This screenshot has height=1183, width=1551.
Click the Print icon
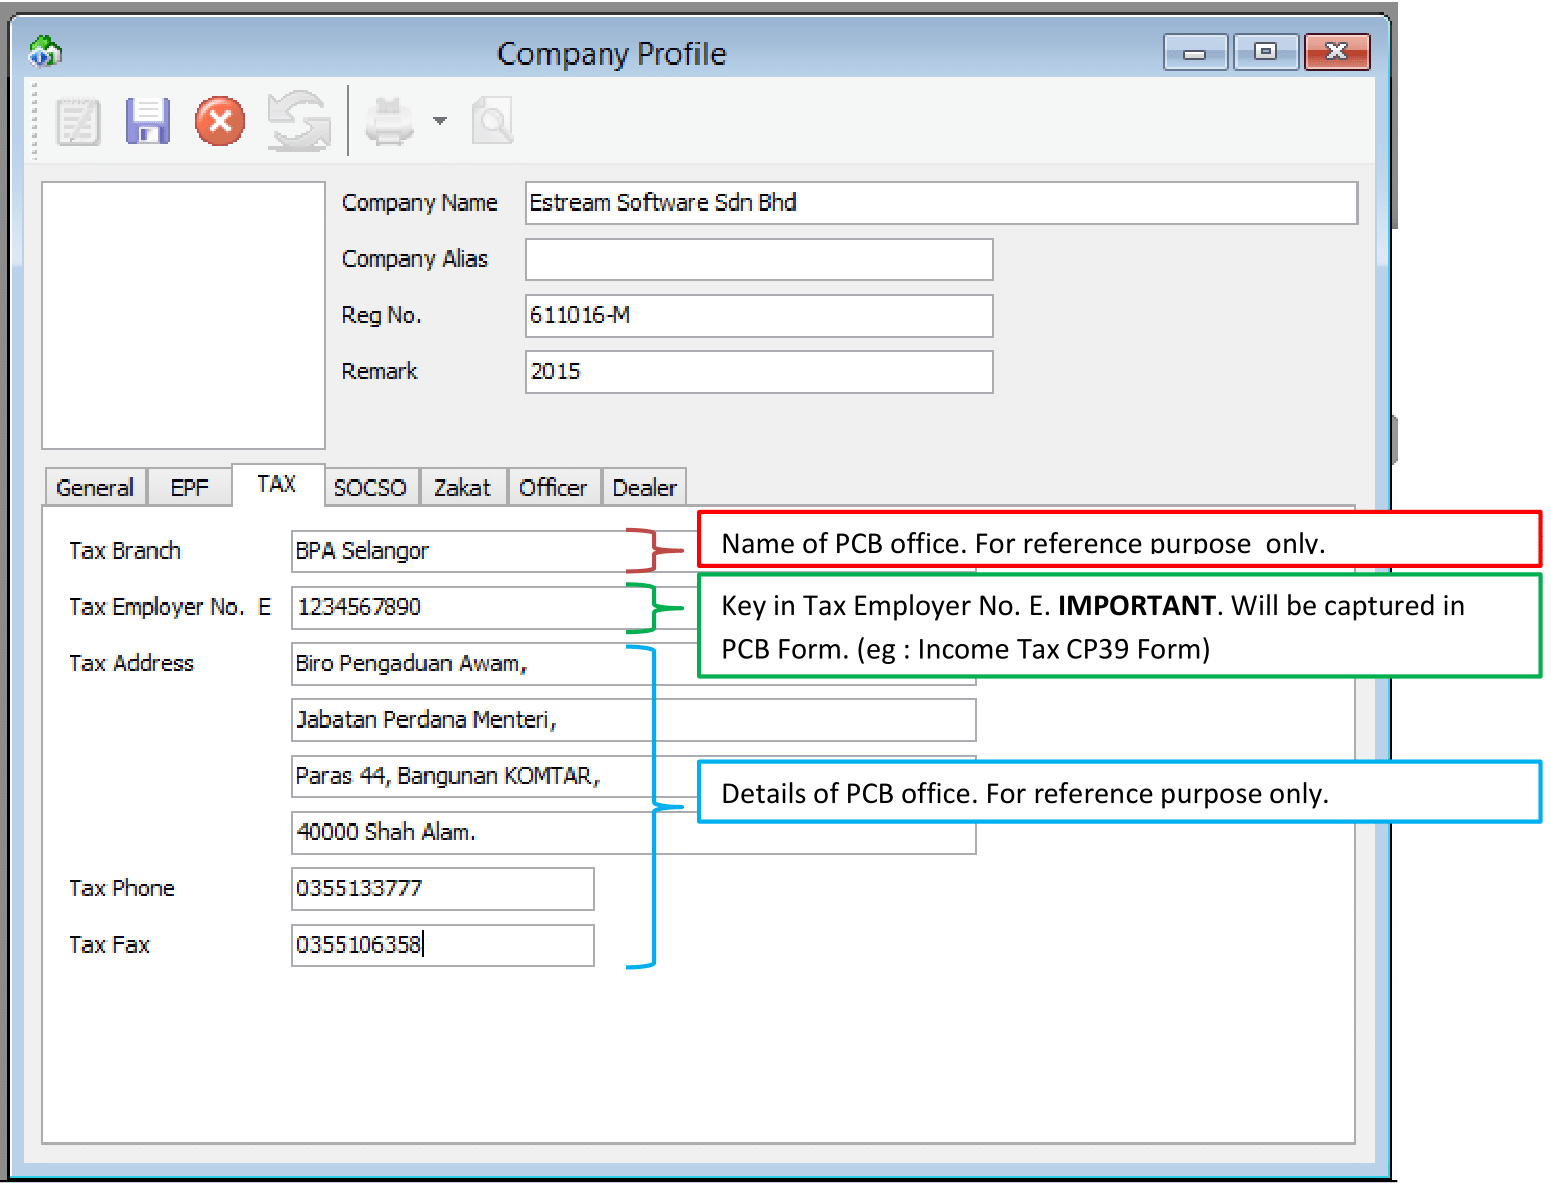coord(389,122)
